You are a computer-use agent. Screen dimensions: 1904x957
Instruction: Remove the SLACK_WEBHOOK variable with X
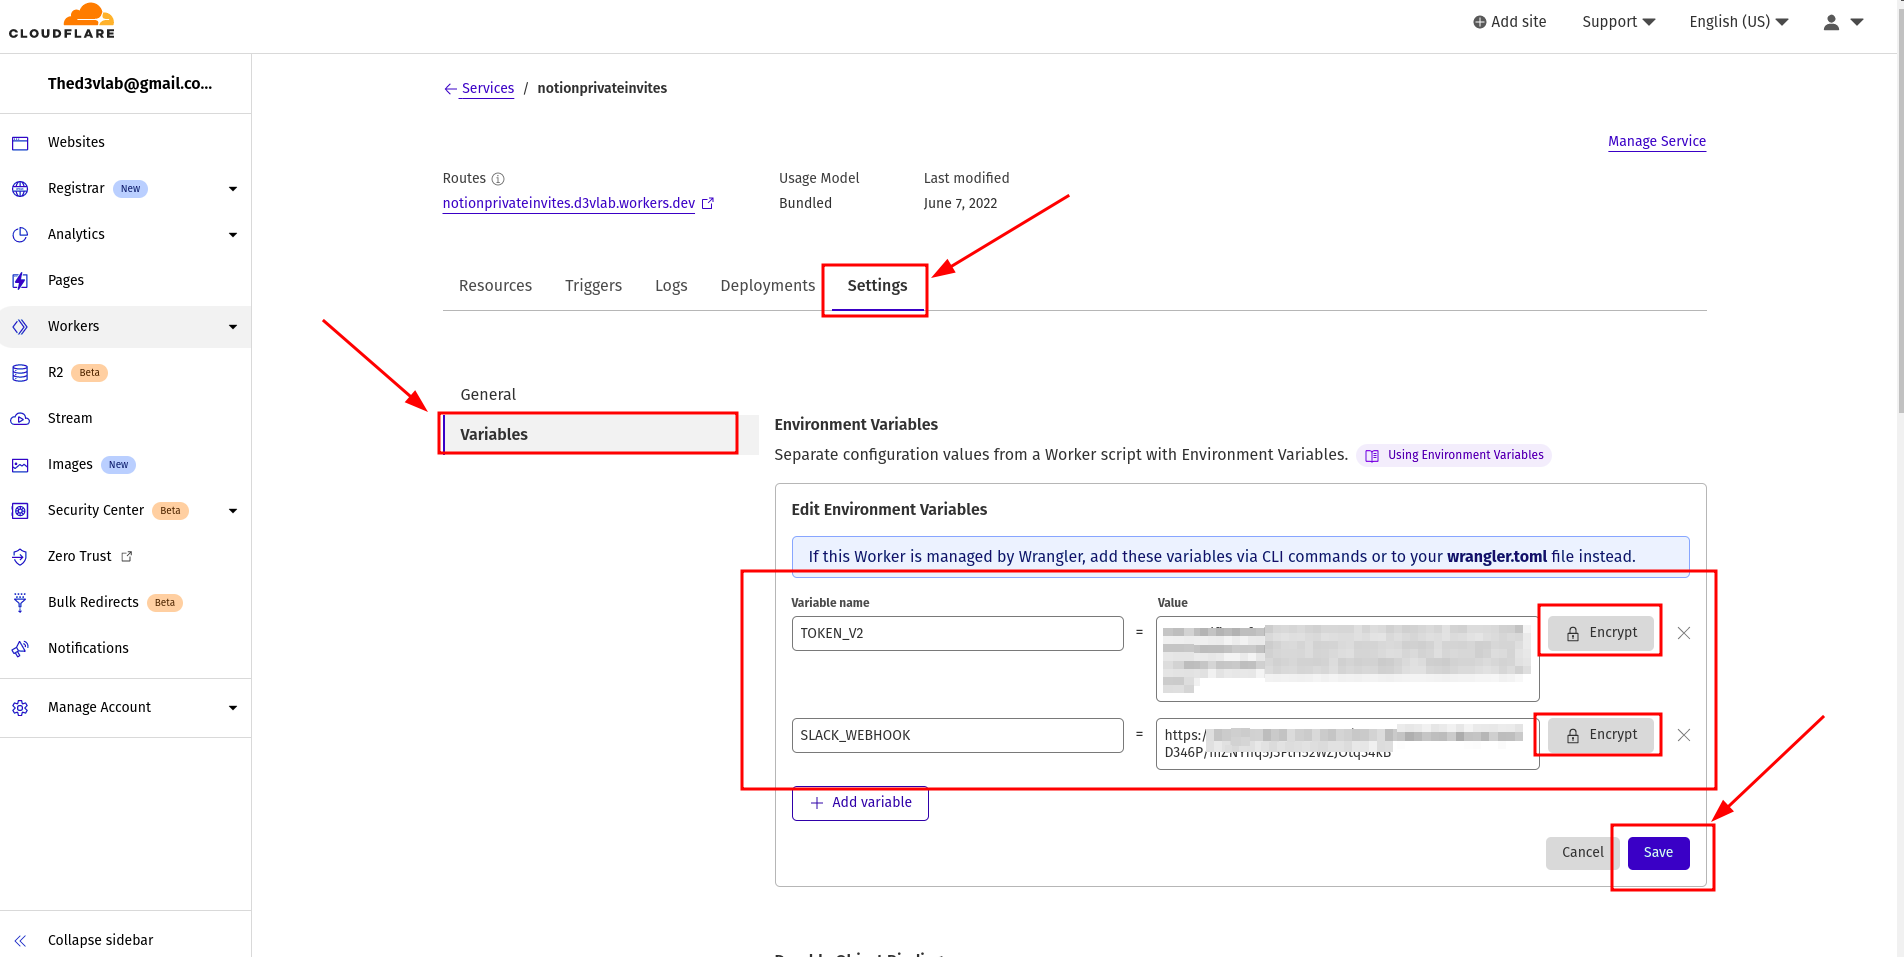coord(1684,735)
